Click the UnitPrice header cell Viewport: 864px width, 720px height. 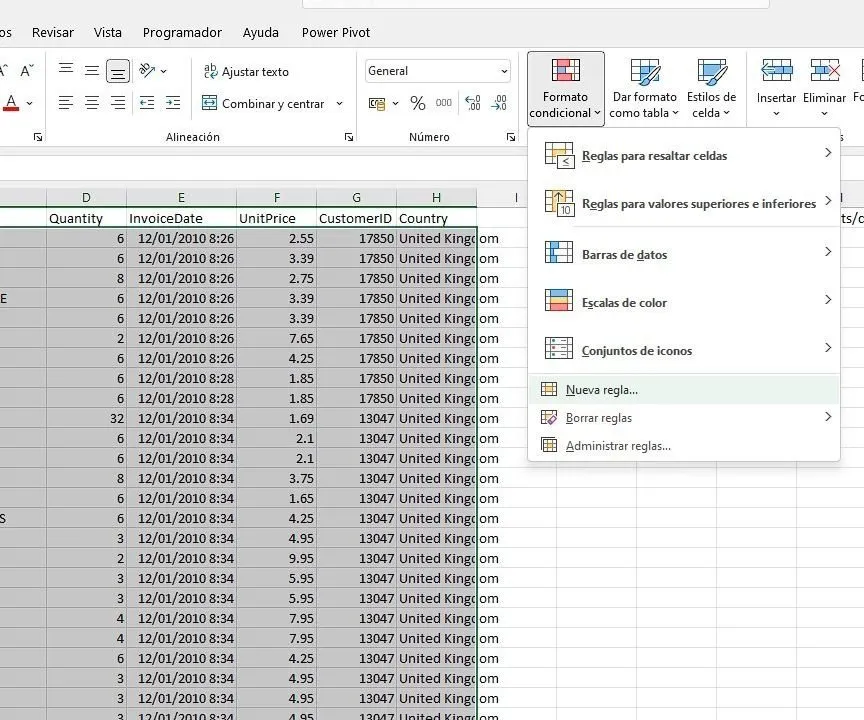point(277,218)
